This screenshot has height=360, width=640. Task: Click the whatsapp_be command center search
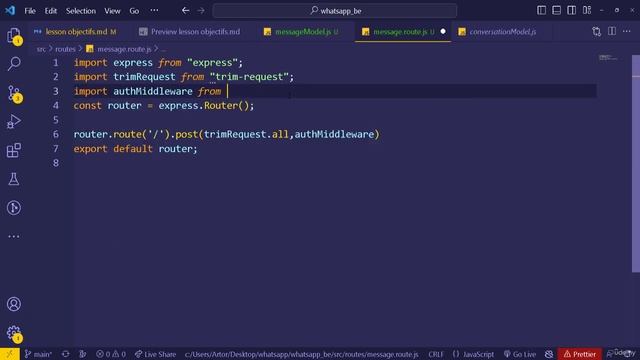[335, 11]
